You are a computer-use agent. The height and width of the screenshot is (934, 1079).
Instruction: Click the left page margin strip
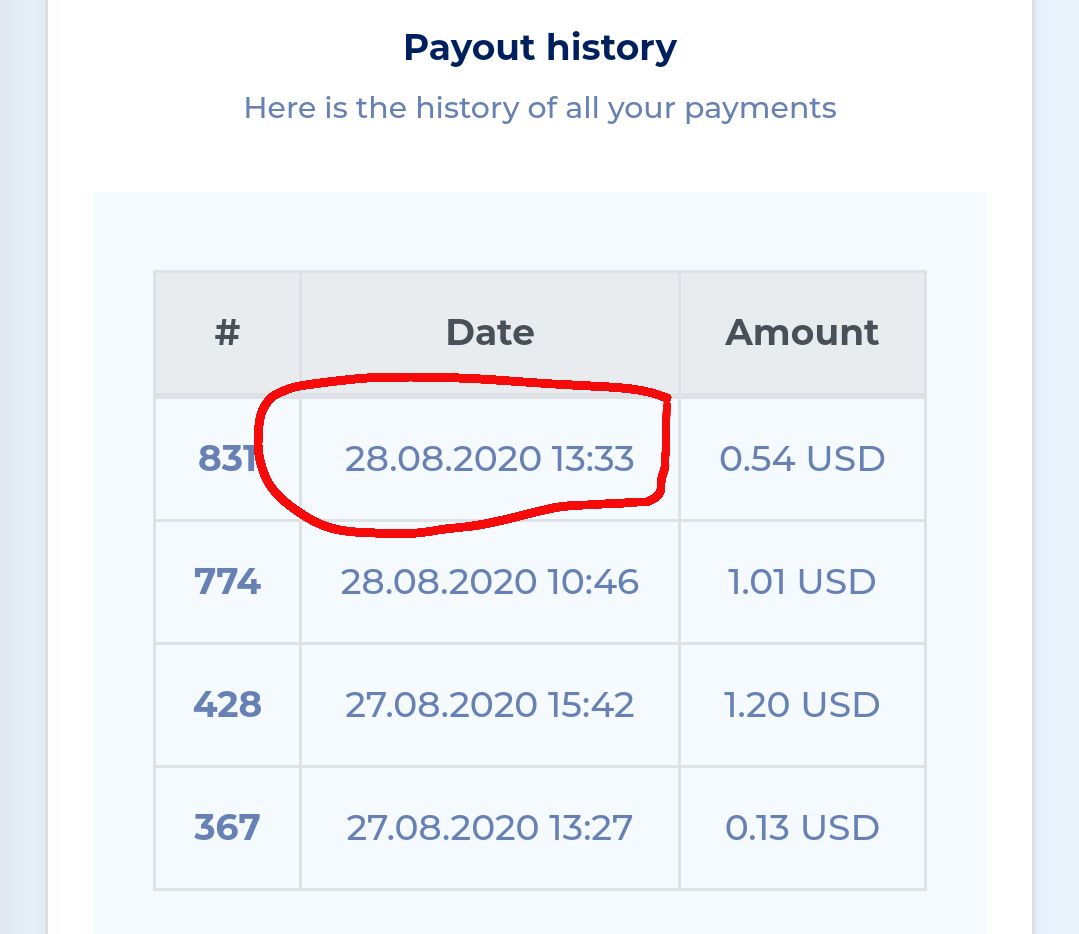[x=23, y=467]
